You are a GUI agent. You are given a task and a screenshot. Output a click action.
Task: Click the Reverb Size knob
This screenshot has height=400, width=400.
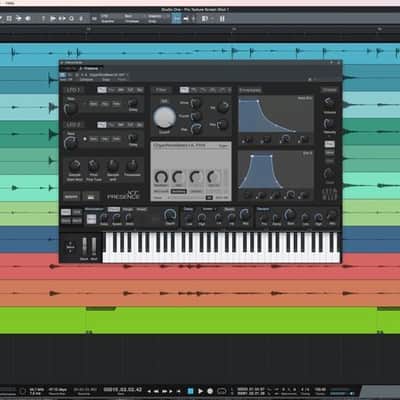coord(290,215)
